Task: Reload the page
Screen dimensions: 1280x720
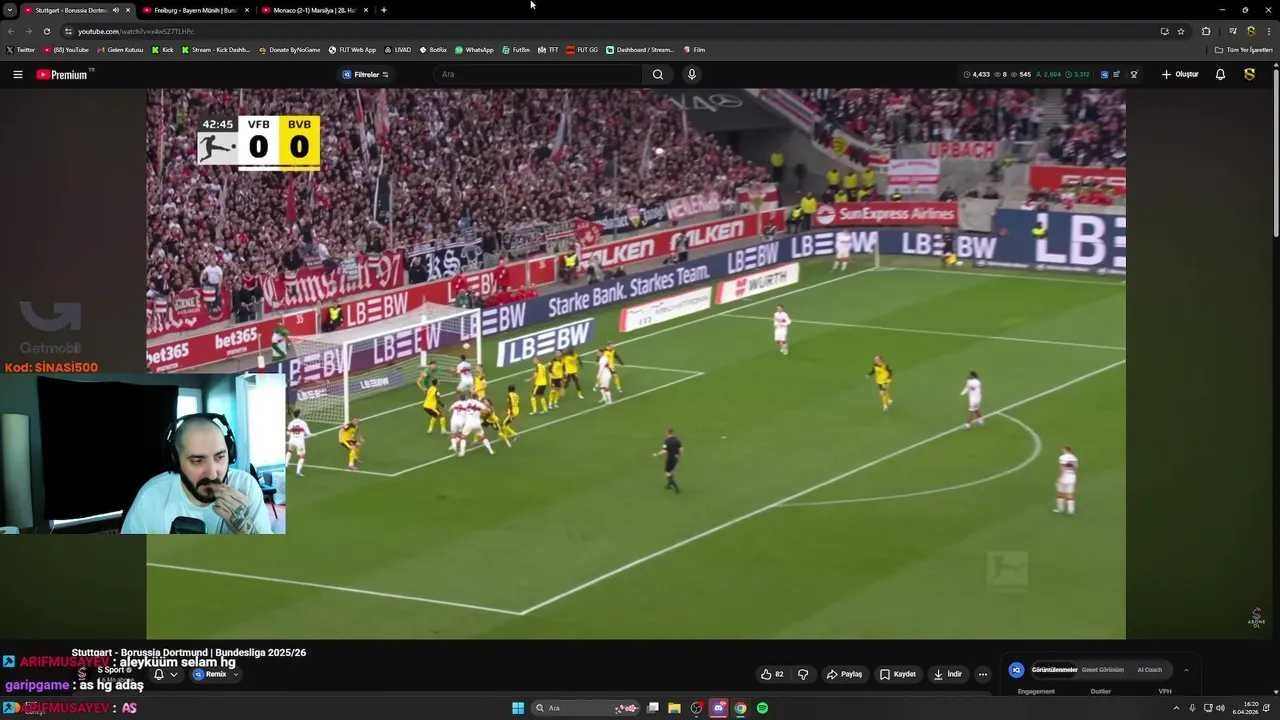Action: coord(46,31)
